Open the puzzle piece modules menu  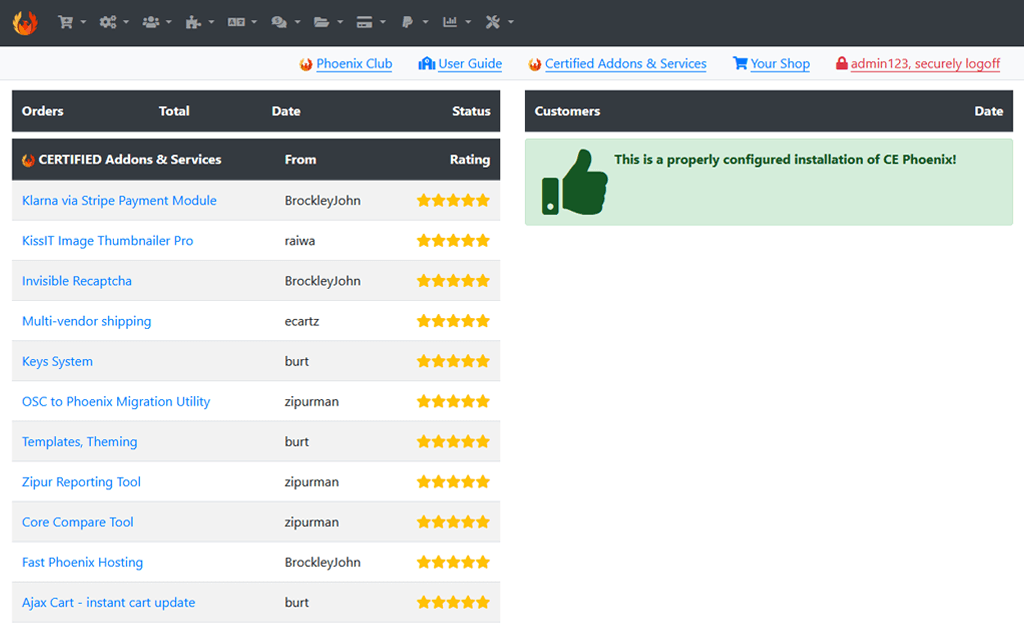click(199, 22)
